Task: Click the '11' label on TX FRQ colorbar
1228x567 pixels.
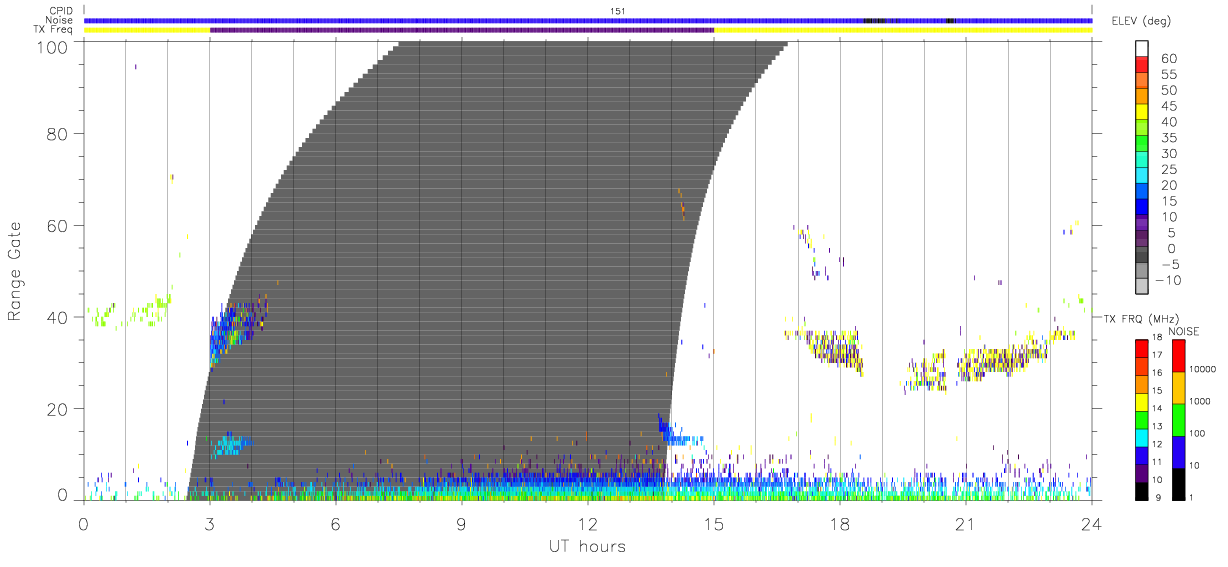Action: (1157, 462)
